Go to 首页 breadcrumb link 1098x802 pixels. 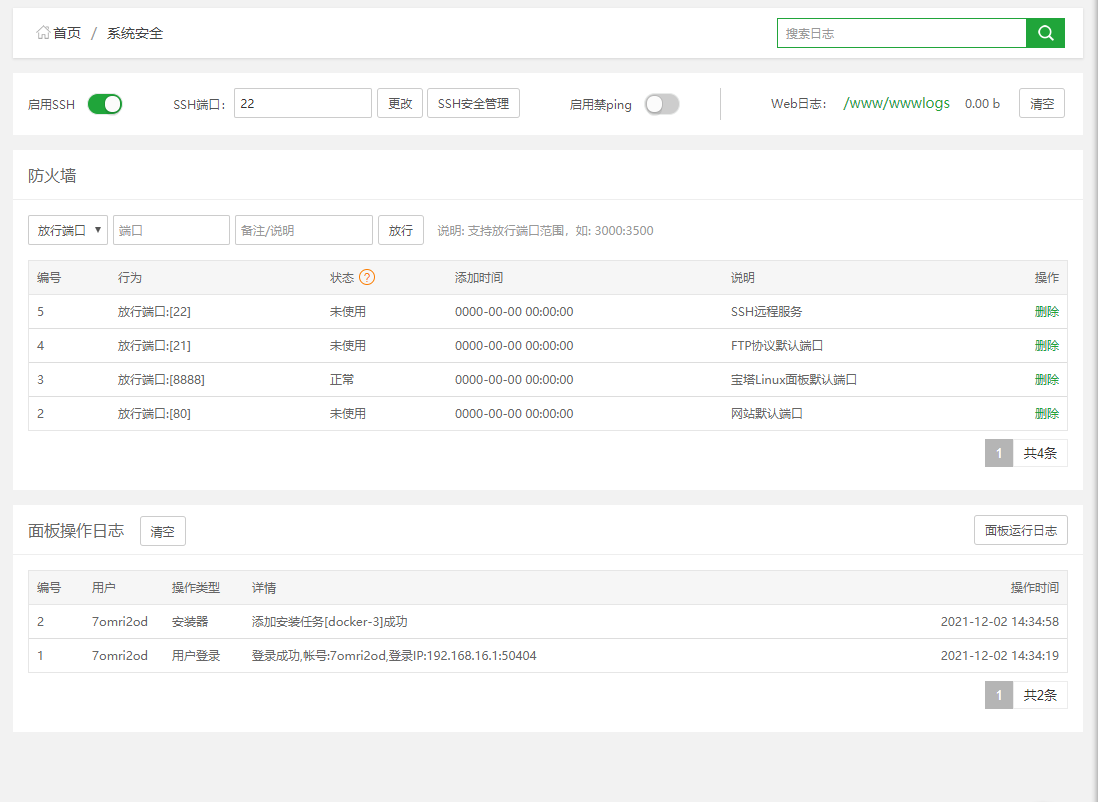coord(67,33)
